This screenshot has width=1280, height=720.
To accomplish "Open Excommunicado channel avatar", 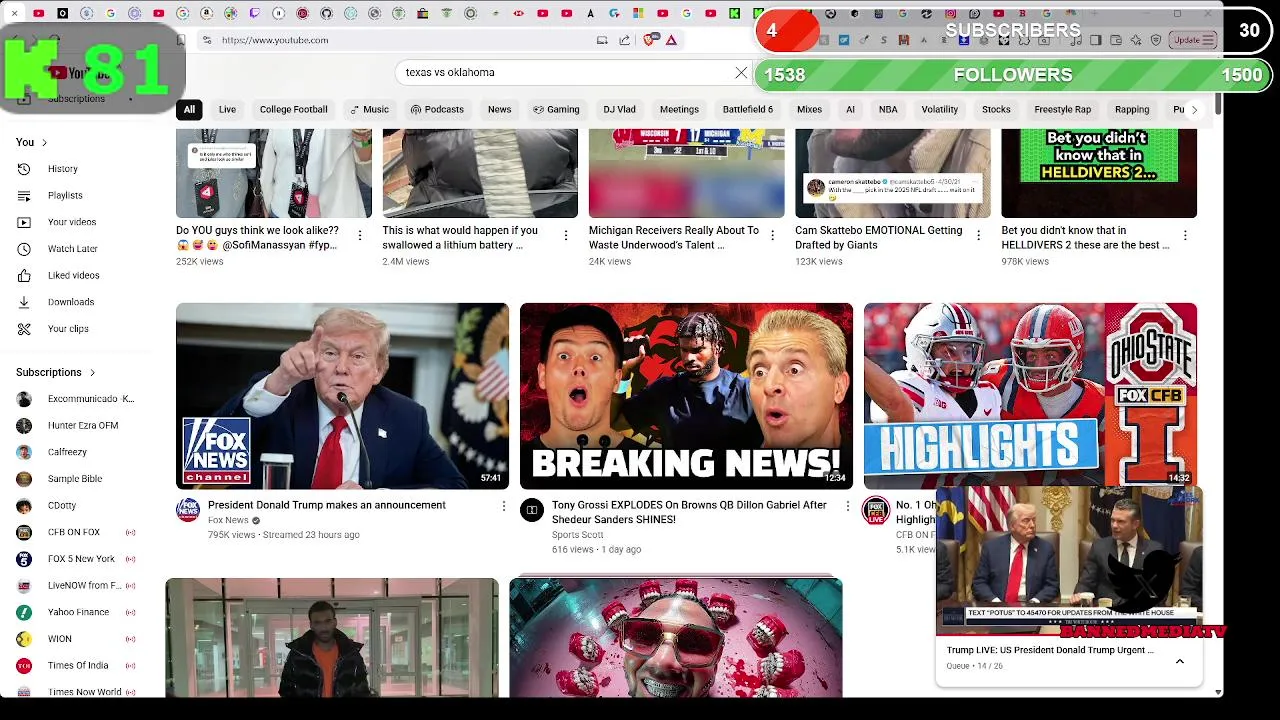I will (24, 399).
